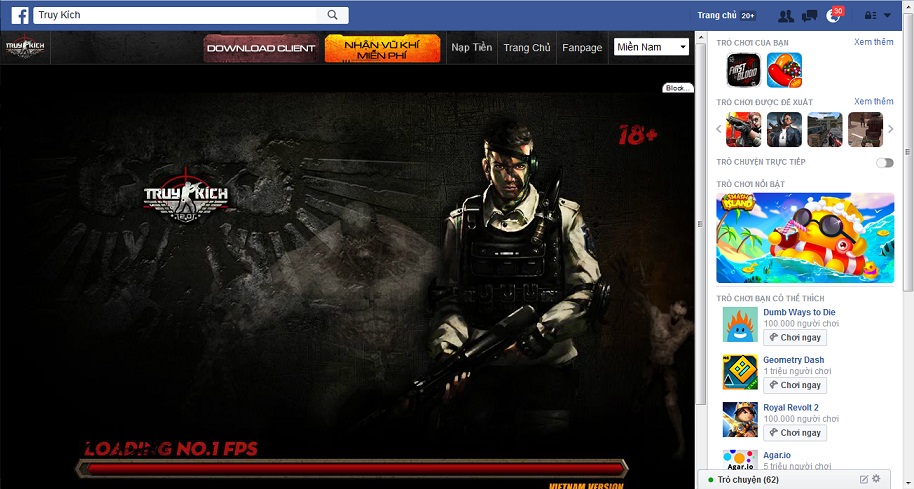This screenshot has width=914, height=489.
Task: Open Geometry Dash icon
Action: (740, 372)
